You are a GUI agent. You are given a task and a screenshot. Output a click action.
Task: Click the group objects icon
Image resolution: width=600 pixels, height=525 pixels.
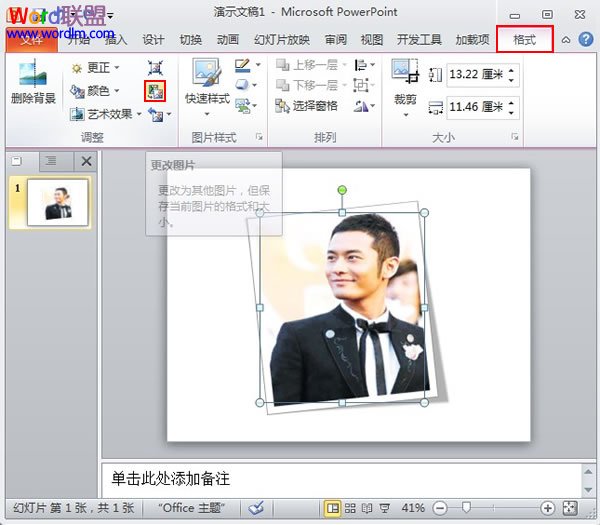pos(360,85)
